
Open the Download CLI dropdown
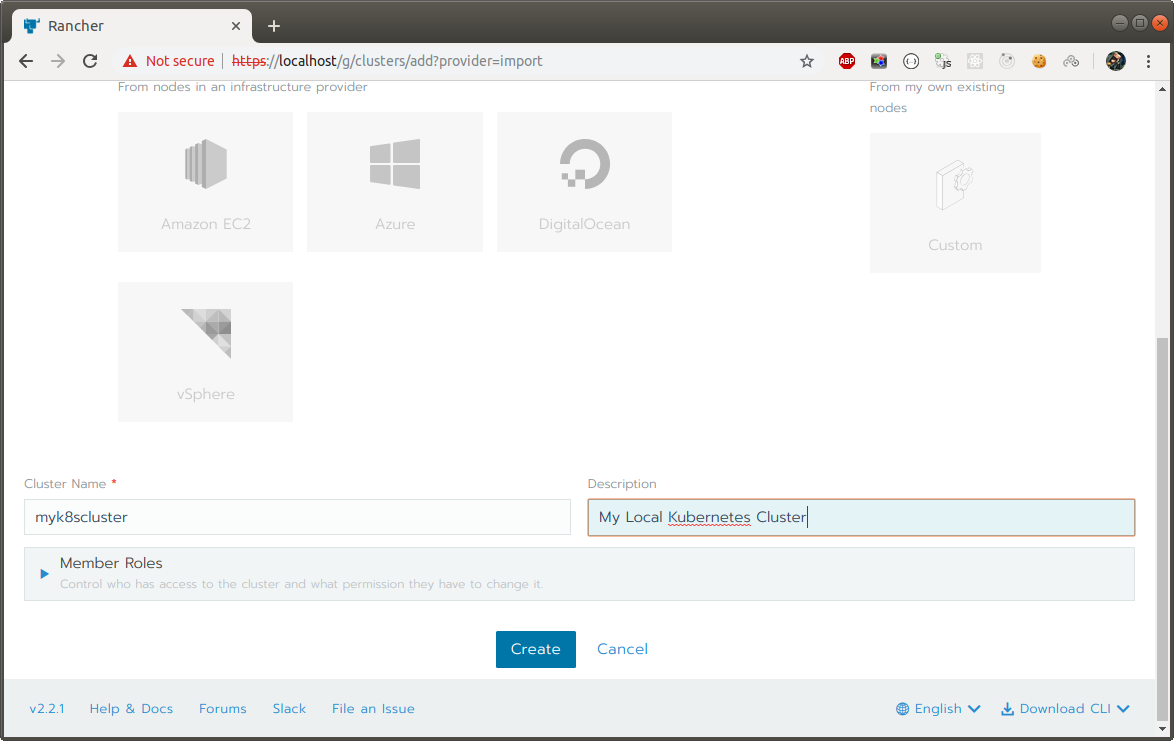click(x=1065, y=709)
